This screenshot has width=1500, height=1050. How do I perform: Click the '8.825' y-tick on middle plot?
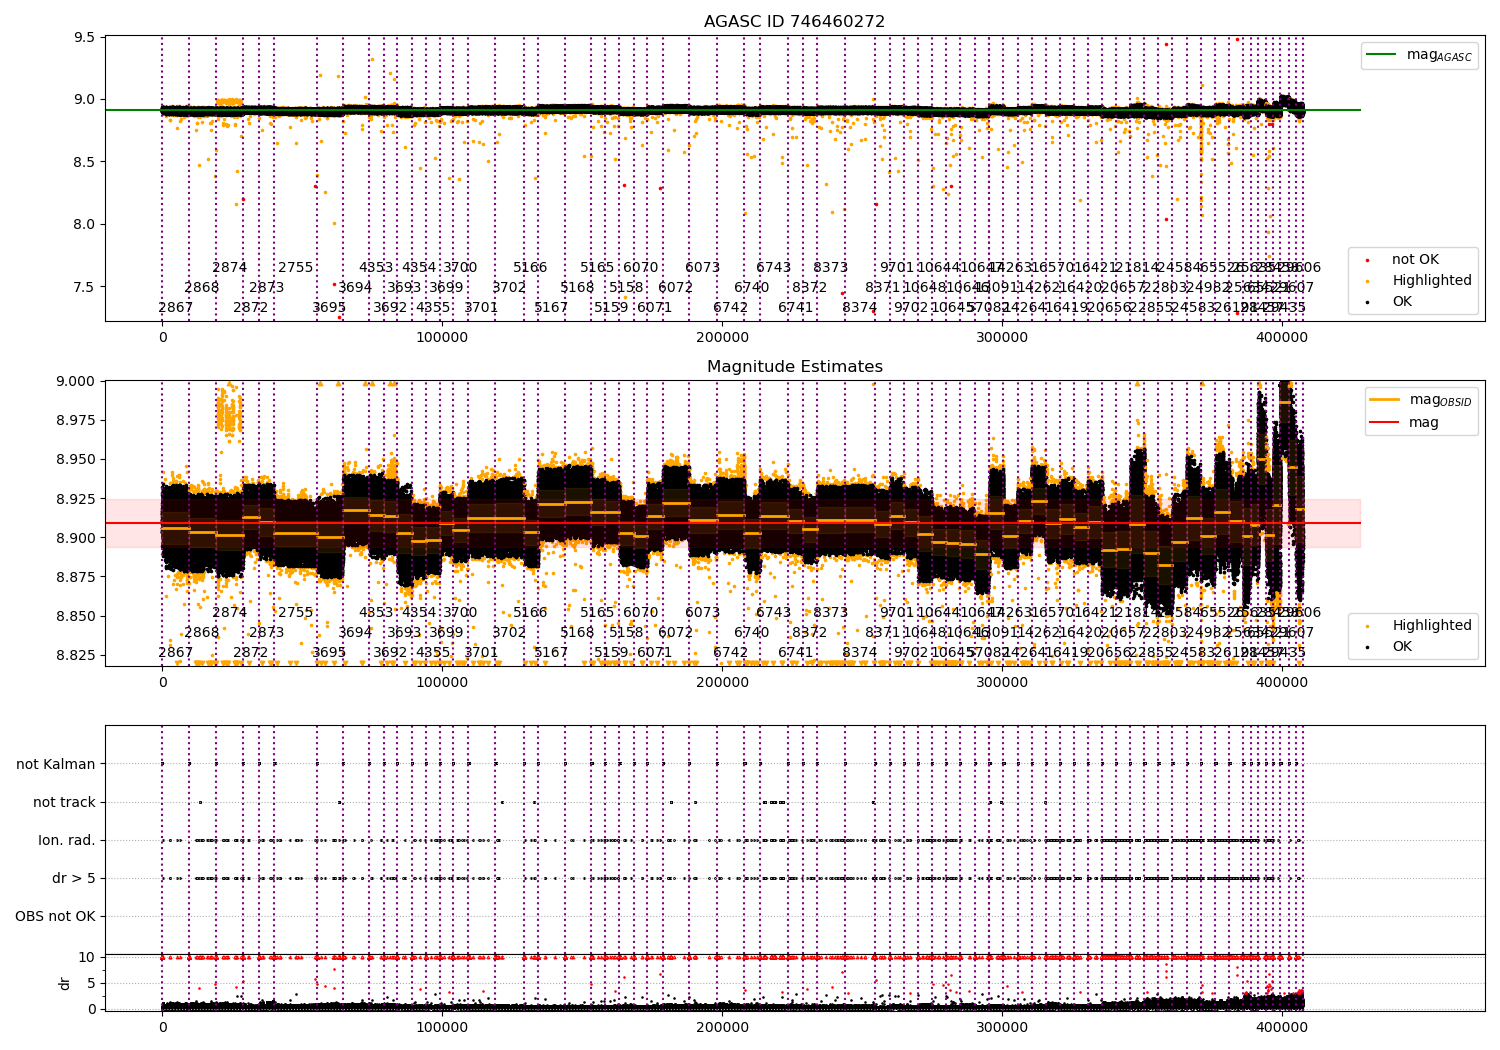[77, 655]
